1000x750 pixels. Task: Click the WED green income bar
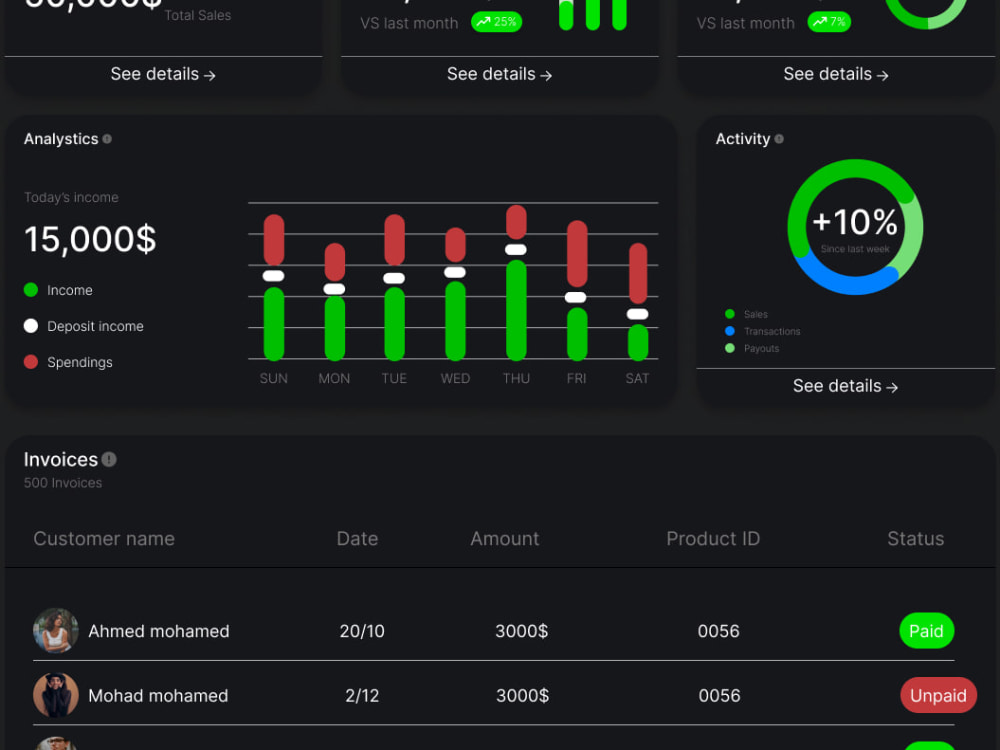coord(455,321)
